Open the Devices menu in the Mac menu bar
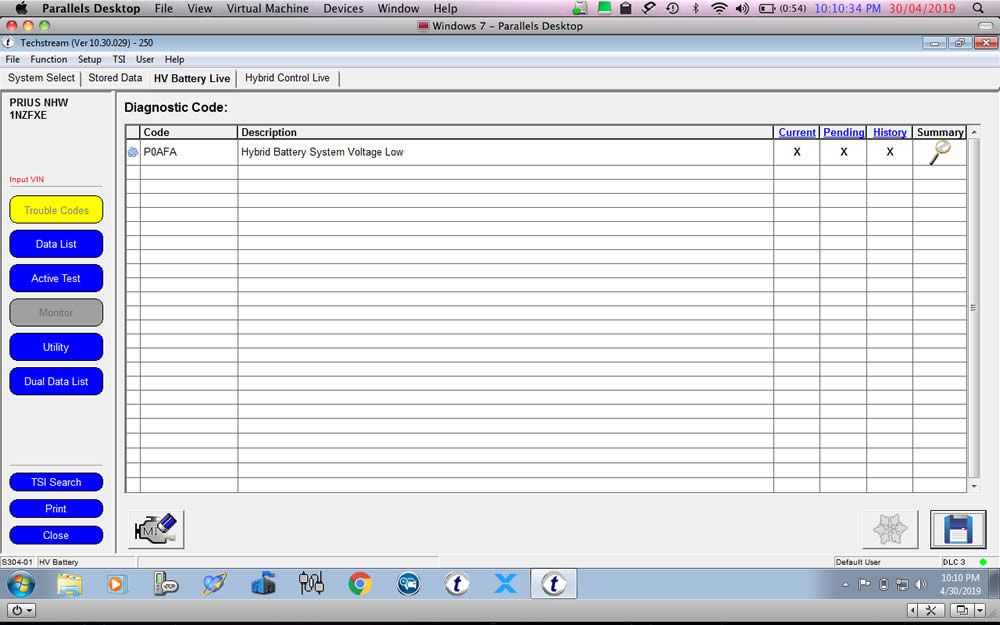The width and height of the screenshot is (1000, 625). tap(343, 8)
